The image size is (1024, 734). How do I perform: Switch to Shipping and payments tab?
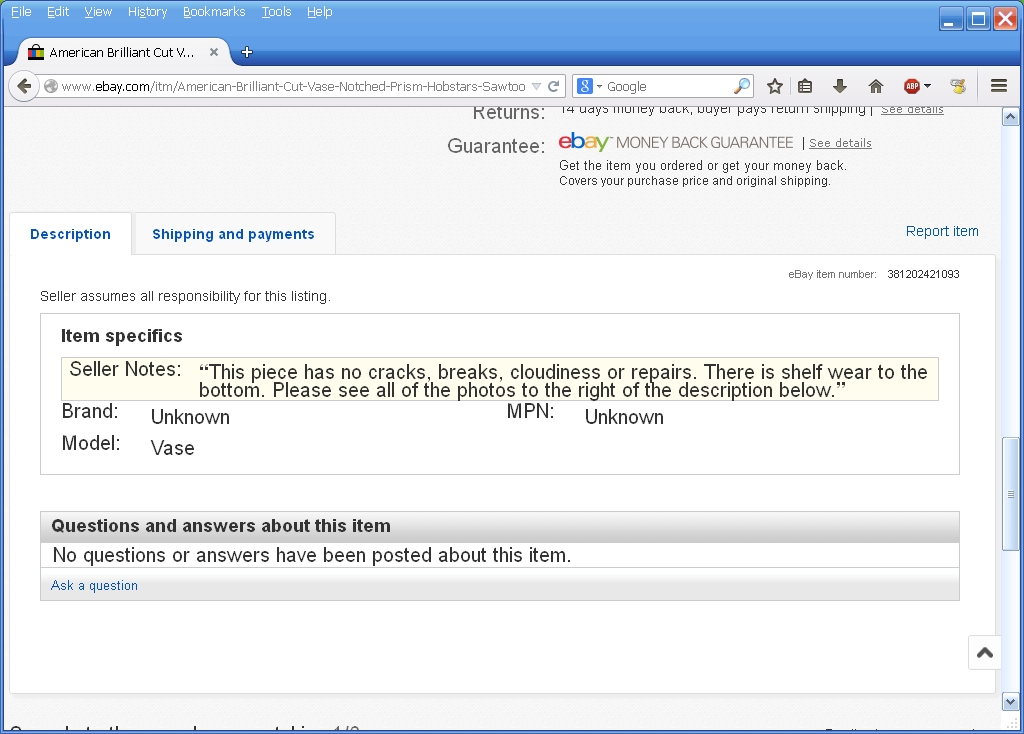[233, 234]
